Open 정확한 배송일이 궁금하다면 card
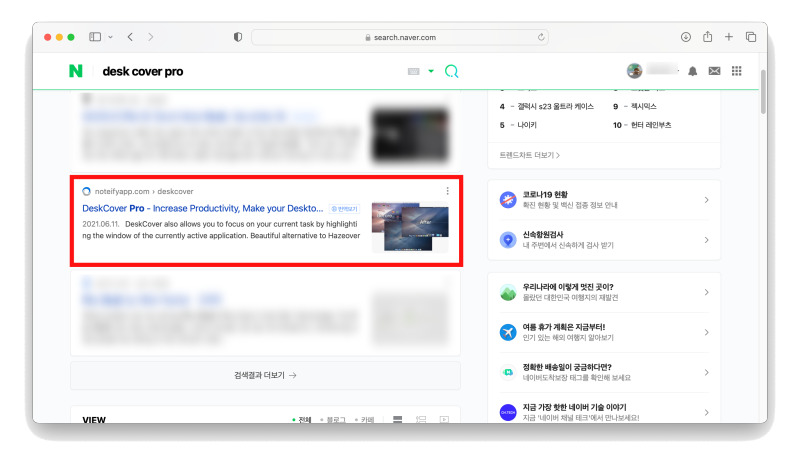 (604, 372)
